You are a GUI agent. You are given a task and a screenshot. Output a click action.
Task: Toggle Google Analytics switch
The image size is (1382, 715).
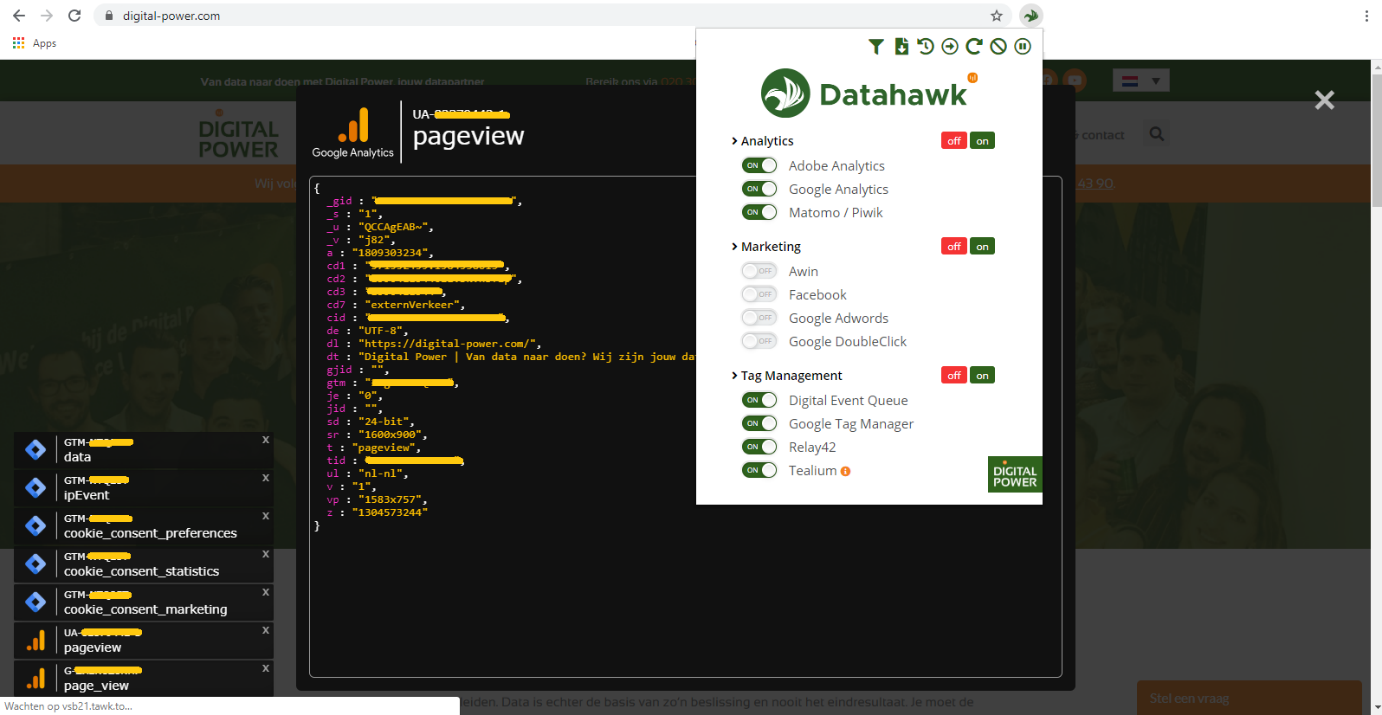tap(759, 188)
